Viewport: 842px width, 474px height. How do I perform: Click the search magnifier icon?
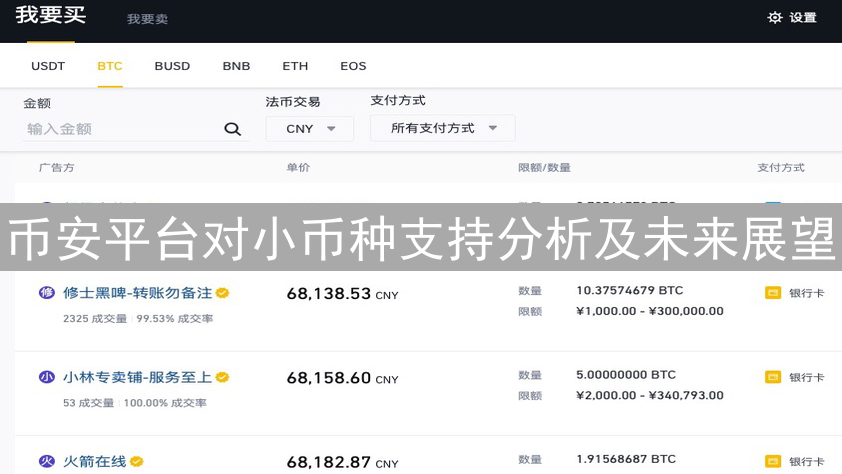233,129
